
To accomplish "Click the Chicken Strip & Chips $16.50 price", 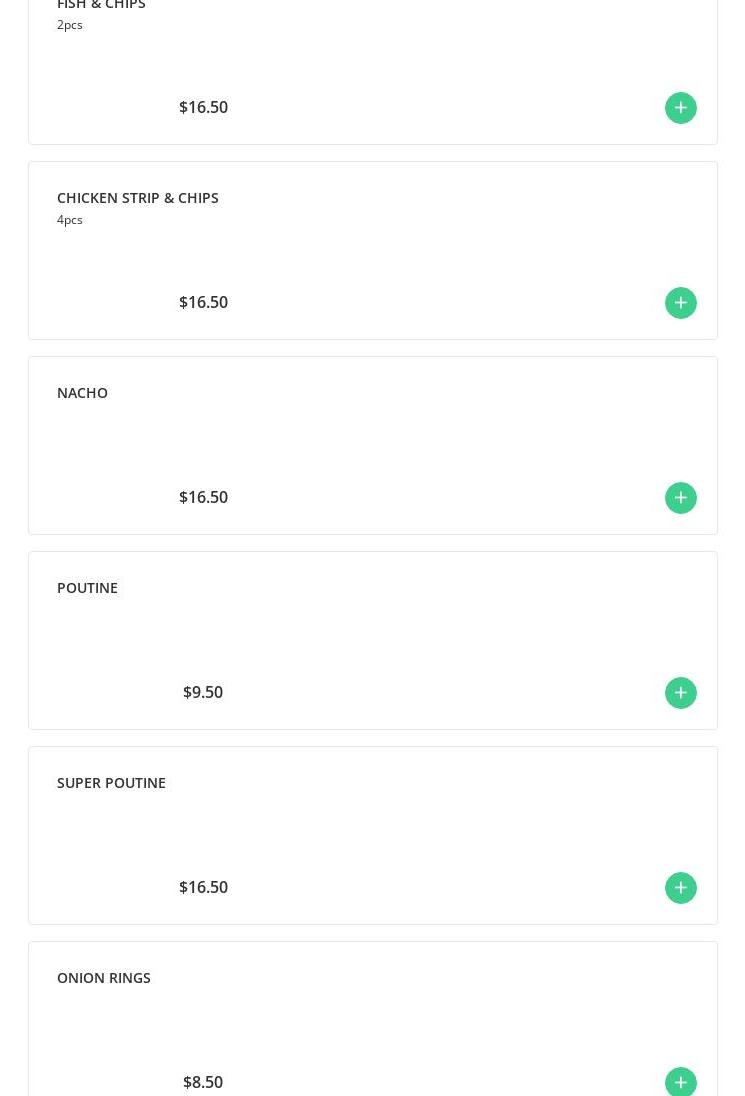I will (x=203, y=302).
